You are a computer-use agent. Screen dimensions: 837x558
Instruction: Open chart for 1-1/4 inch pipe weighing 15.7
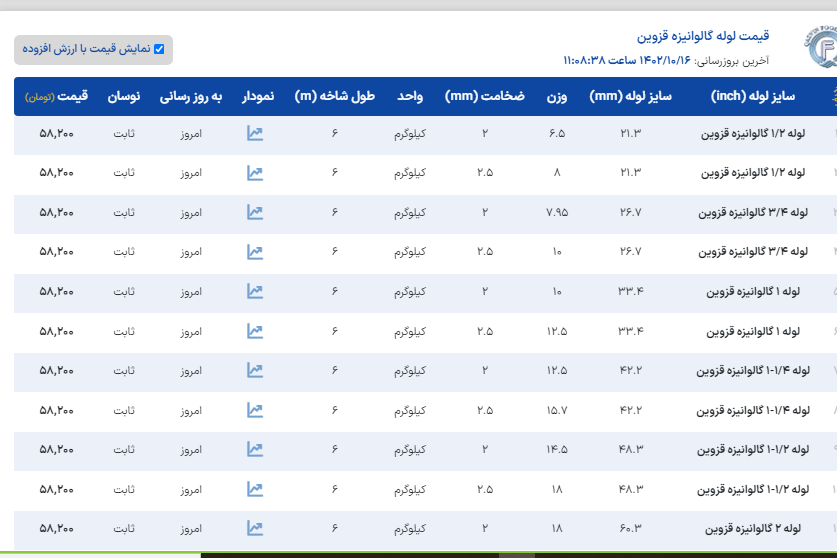click(x=255, y=410)
